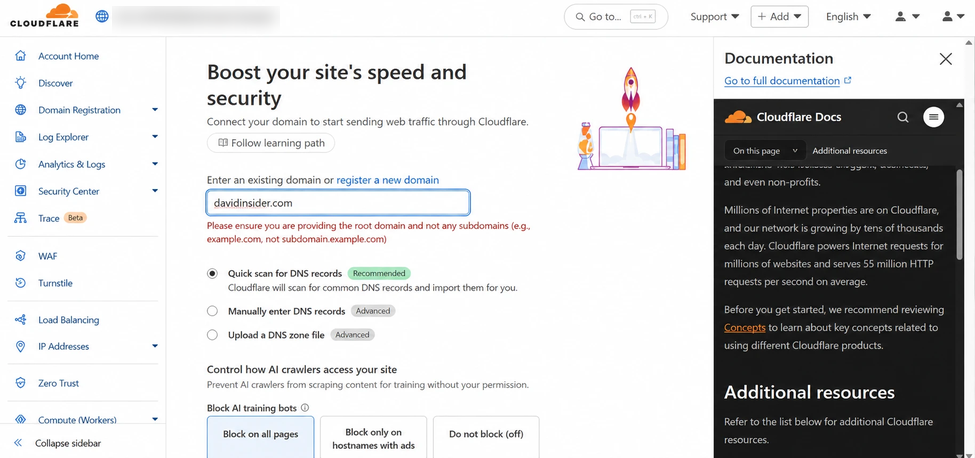Click the Account Home house icon
The width and height of the screenshot is (975, 458).
[x=21, y=56]
